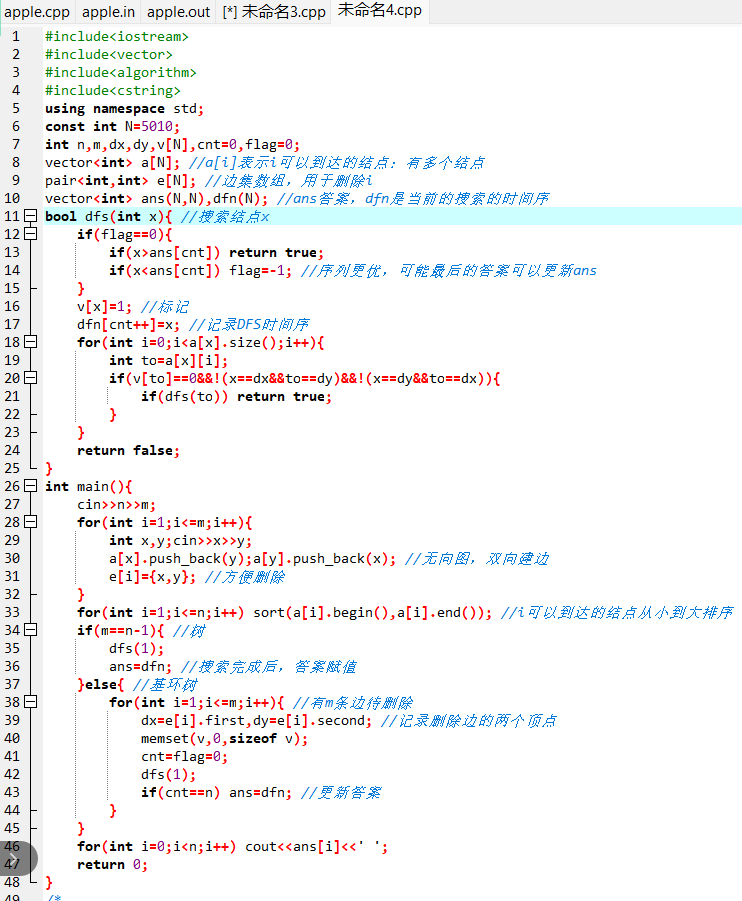Fold the input for loop at line 28
The width and height of the screenshot is (742, 901).
click(30, 523)
